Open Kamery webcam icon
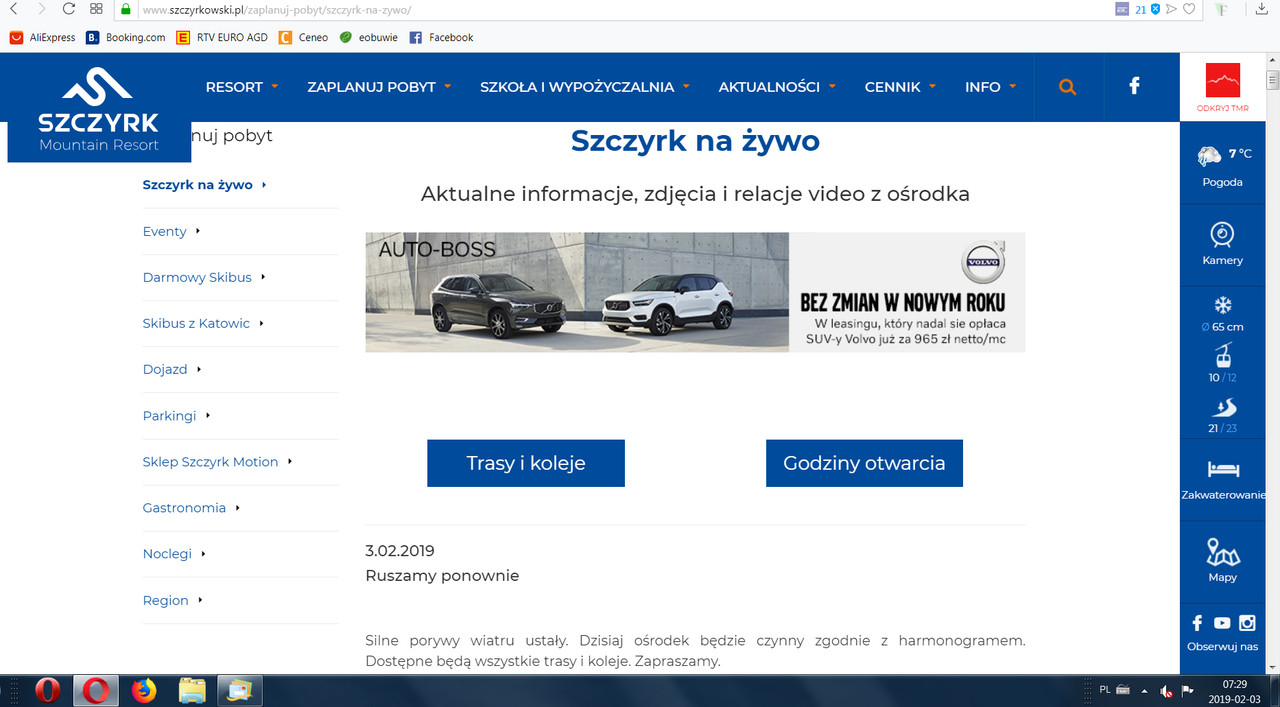The image size is (1280, 707). point(1222,243)
